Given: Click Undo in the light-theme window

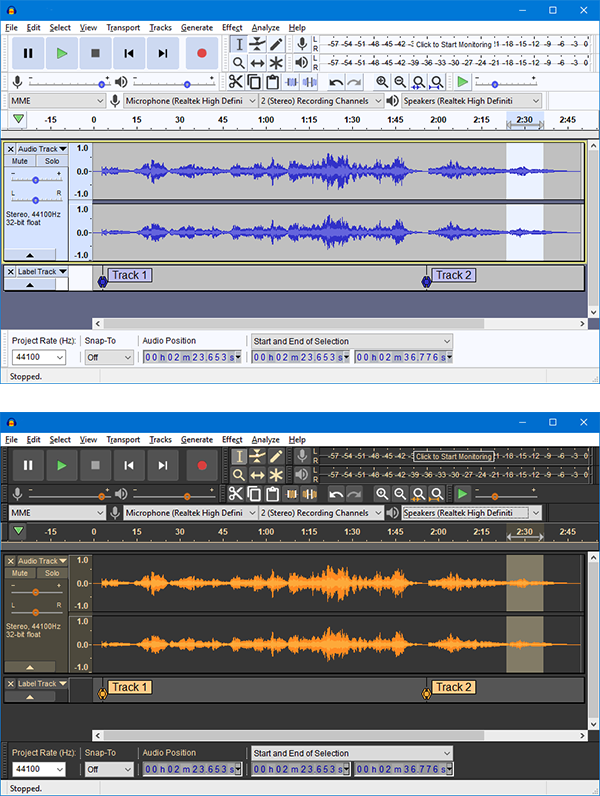Looking at the screenshot, I should pyautogui.click(x=336, y=82).
